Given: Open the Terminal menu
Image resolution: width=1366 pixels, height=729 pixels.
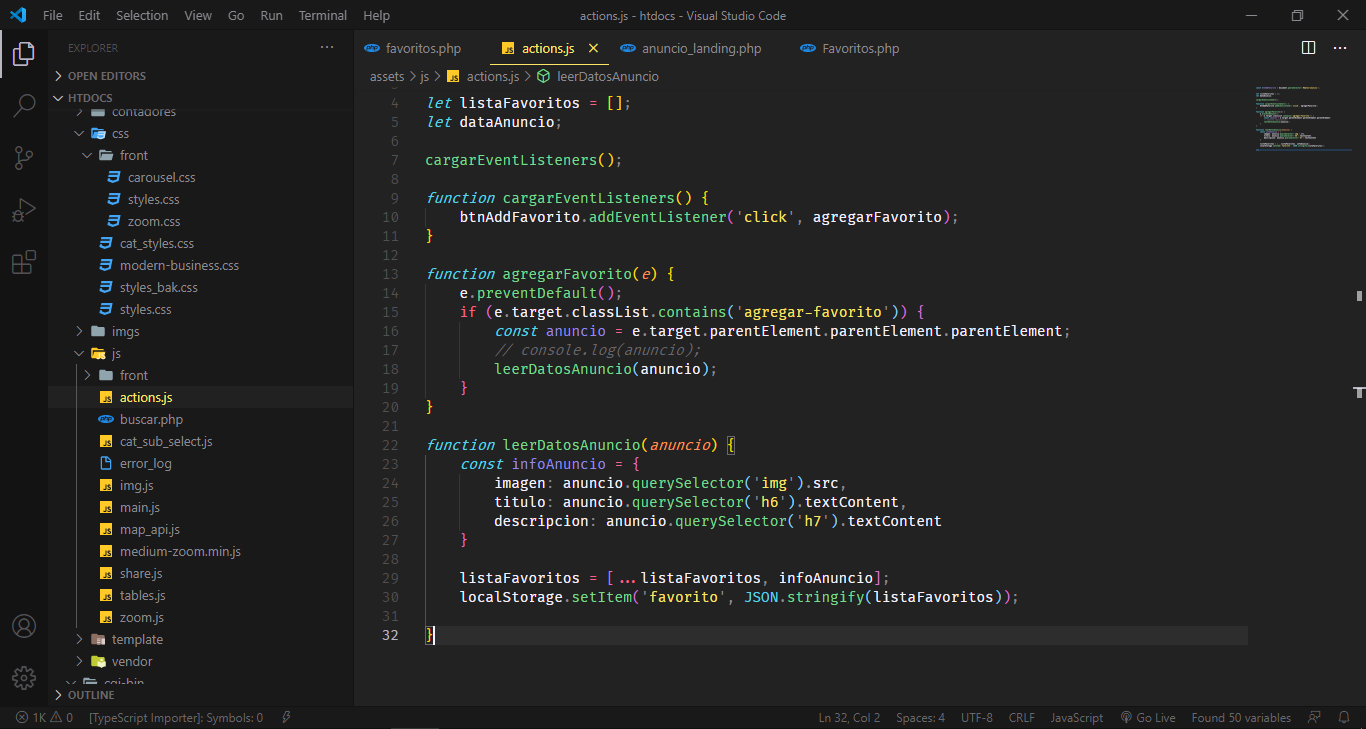Looking at the screenshot, I should click(323, 15).
